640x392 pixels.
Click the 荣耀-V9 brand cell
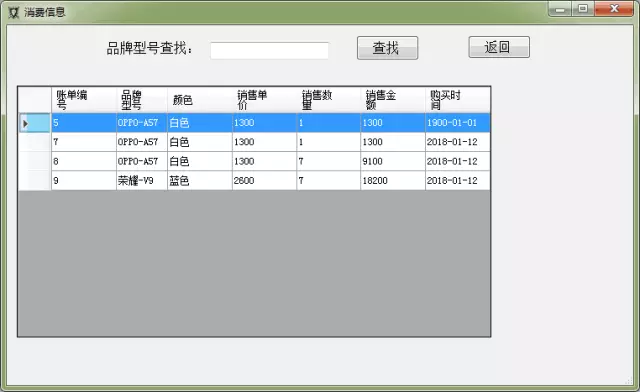click(x=142, y=180)
